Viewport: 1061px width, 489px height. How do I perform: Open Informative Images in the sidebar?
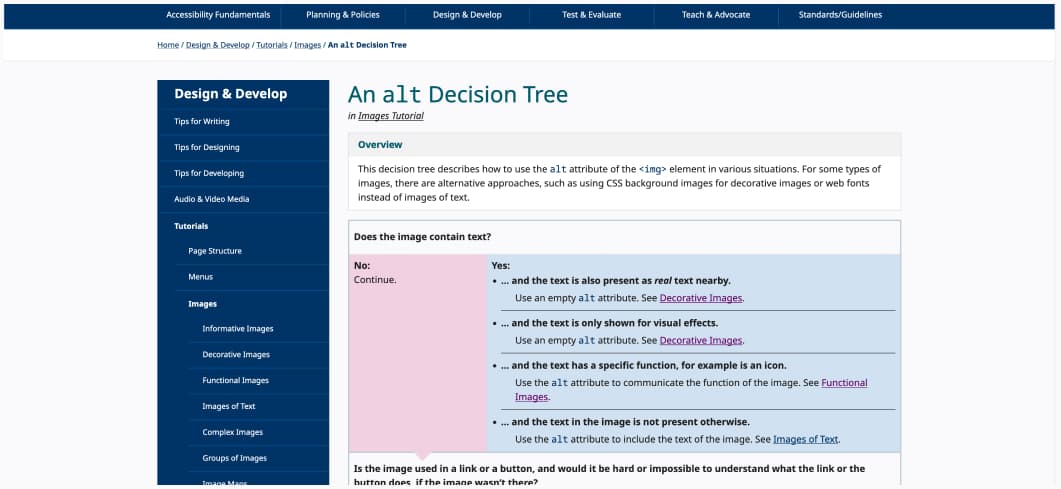tap(237, 329)
